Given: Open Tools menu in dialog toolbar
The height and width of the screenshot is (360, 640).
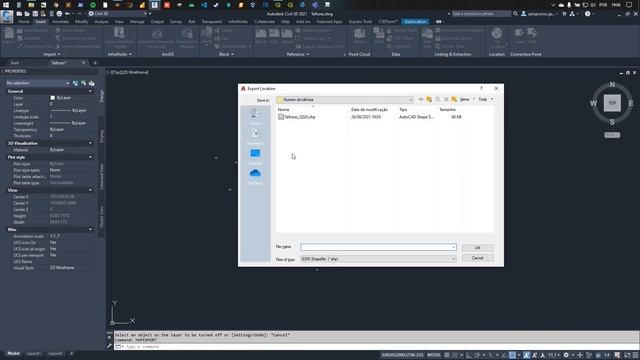Looking at the screenshot, I should (x=485, y=99).
